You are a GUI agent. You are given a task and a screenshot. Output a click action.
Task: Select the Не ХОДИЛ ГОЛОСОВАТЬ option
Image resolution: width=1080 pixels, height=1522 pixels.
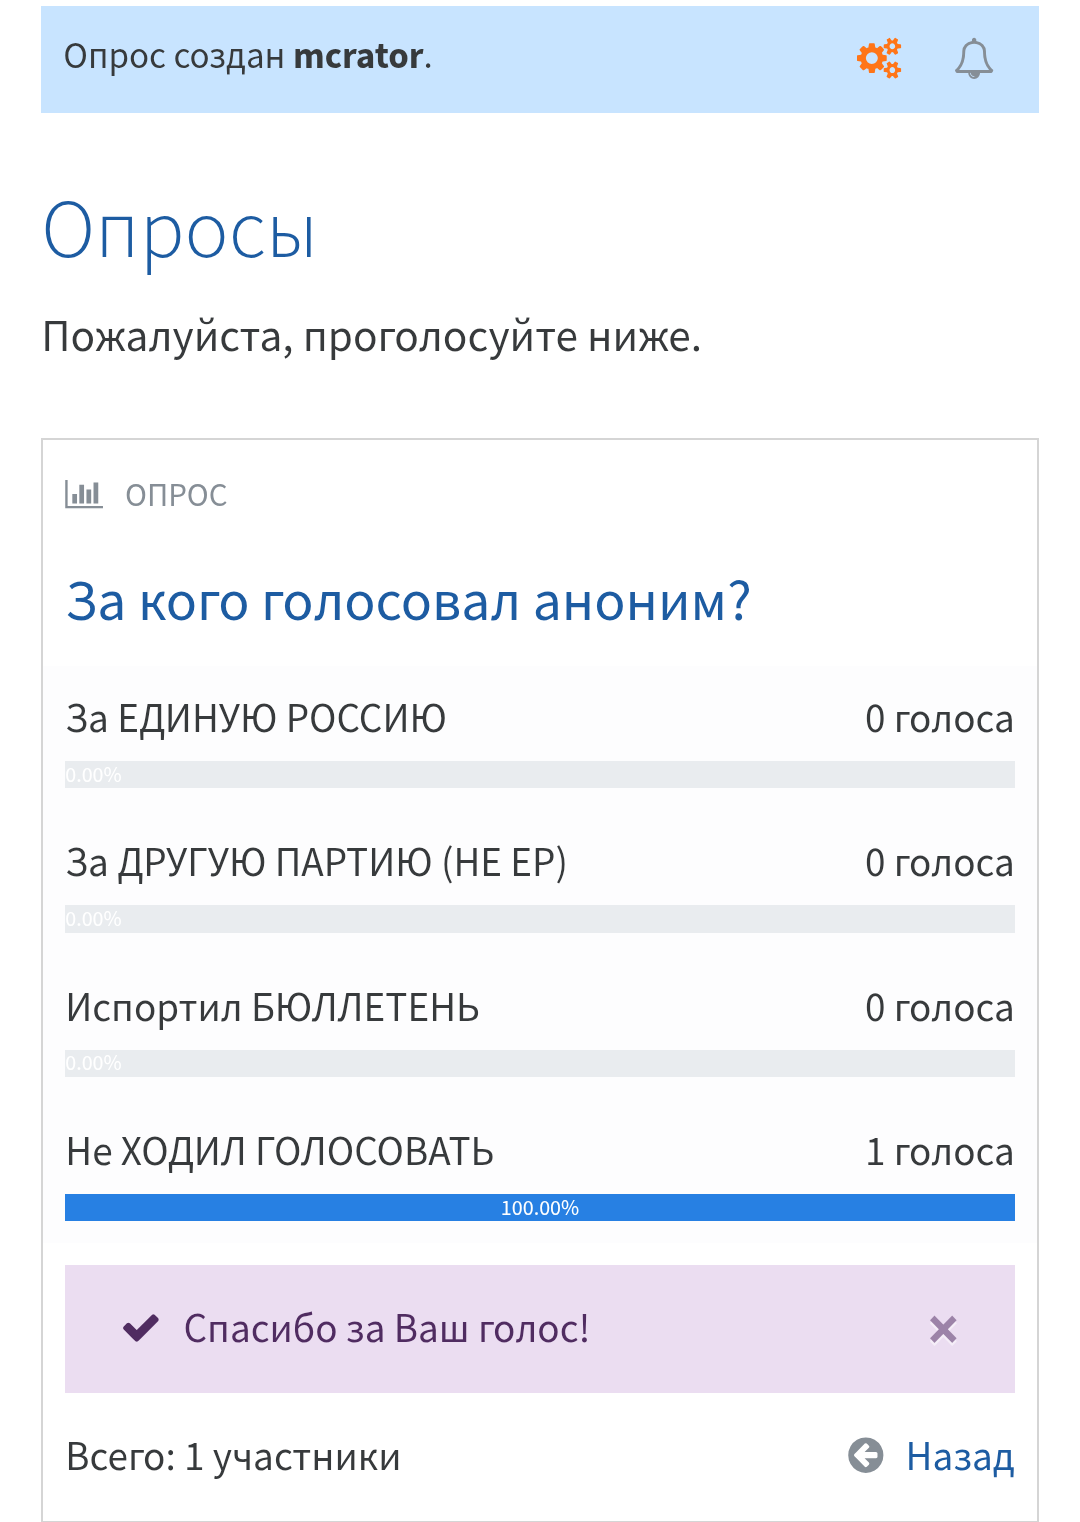[280, 1152]
